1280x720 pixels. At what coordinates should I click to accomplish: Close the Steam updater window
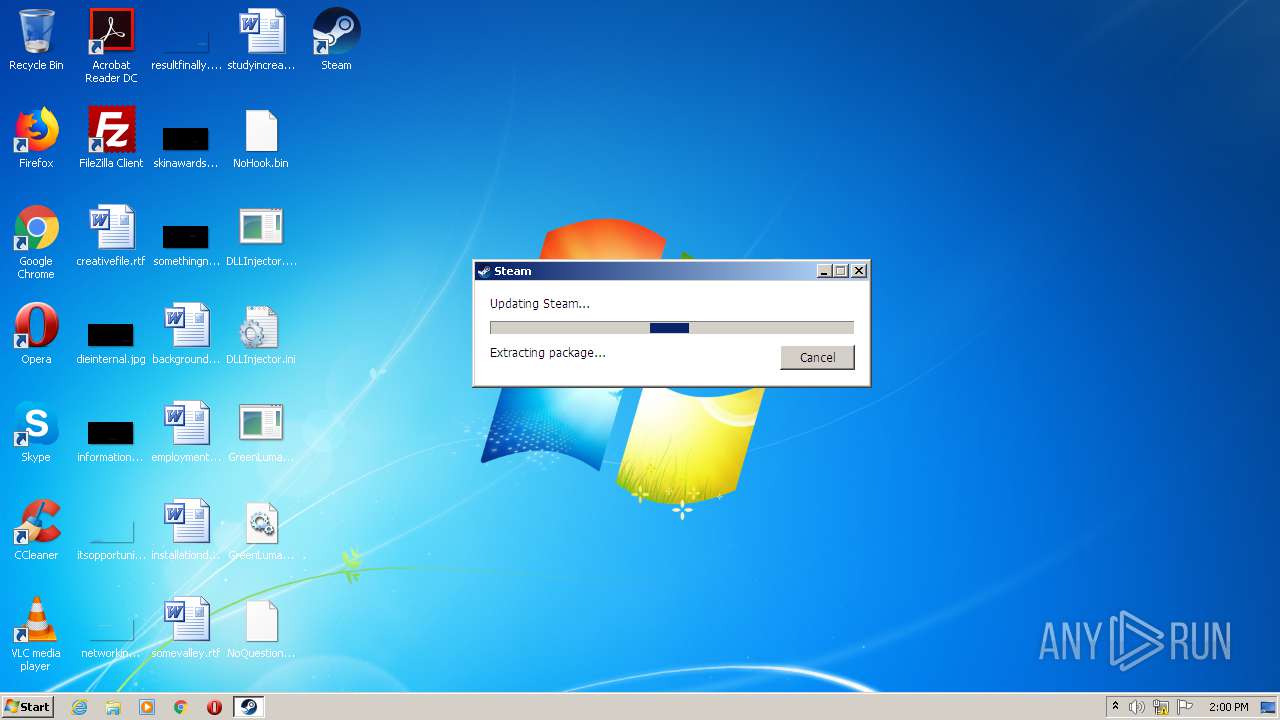859,271
